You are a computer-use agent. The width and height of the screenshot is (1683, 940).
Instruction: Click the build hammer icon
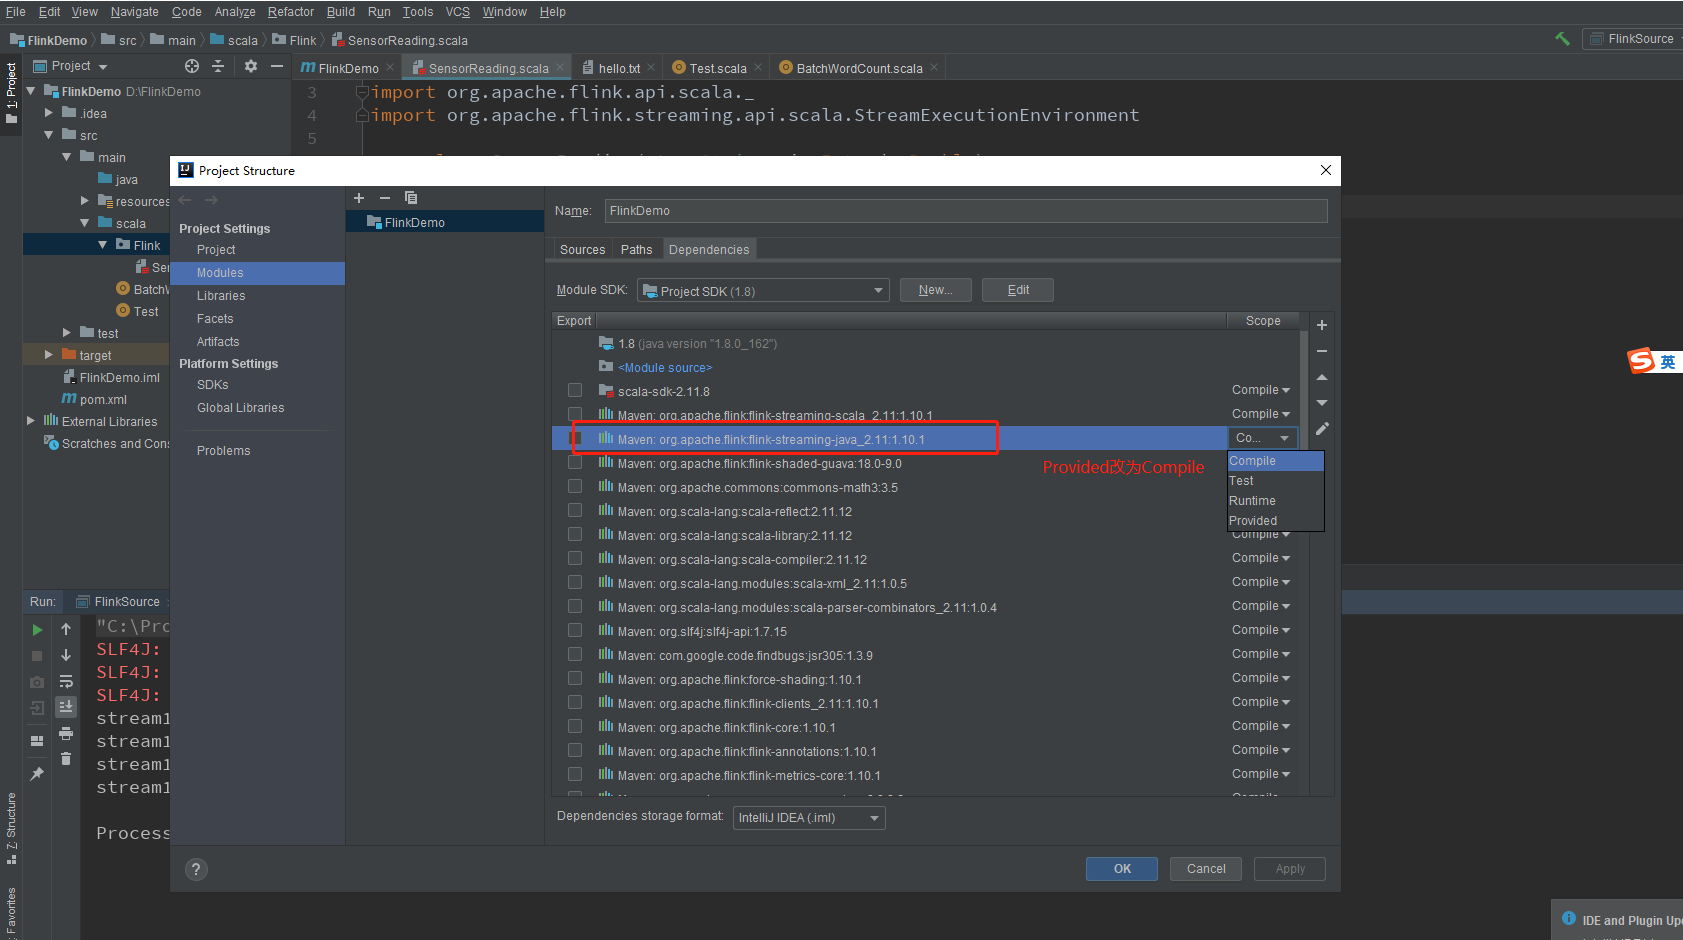coord(1562,39)
